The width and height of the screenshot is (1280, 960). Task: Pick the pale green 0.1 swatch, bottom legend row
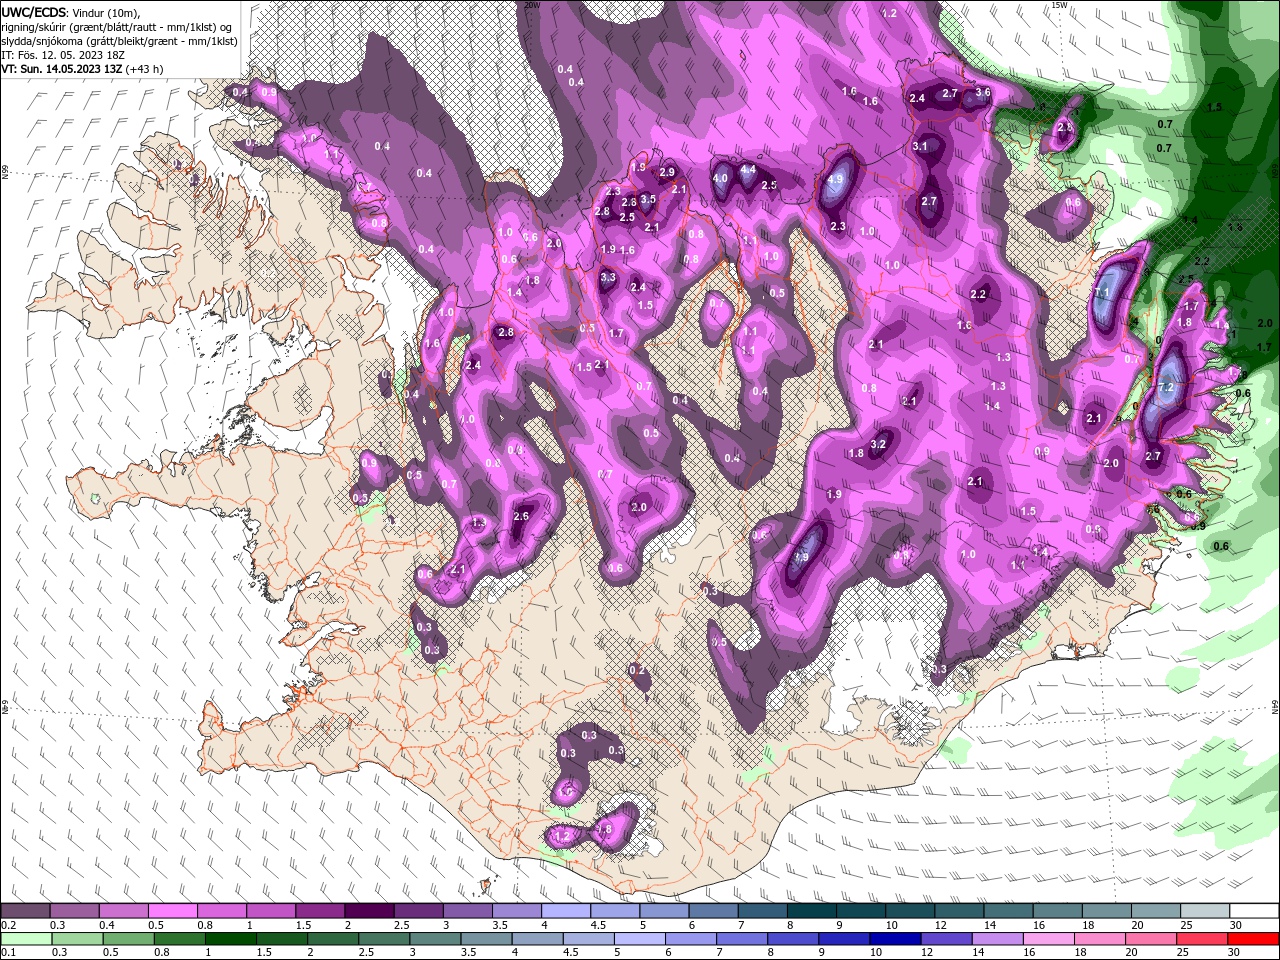25,939
